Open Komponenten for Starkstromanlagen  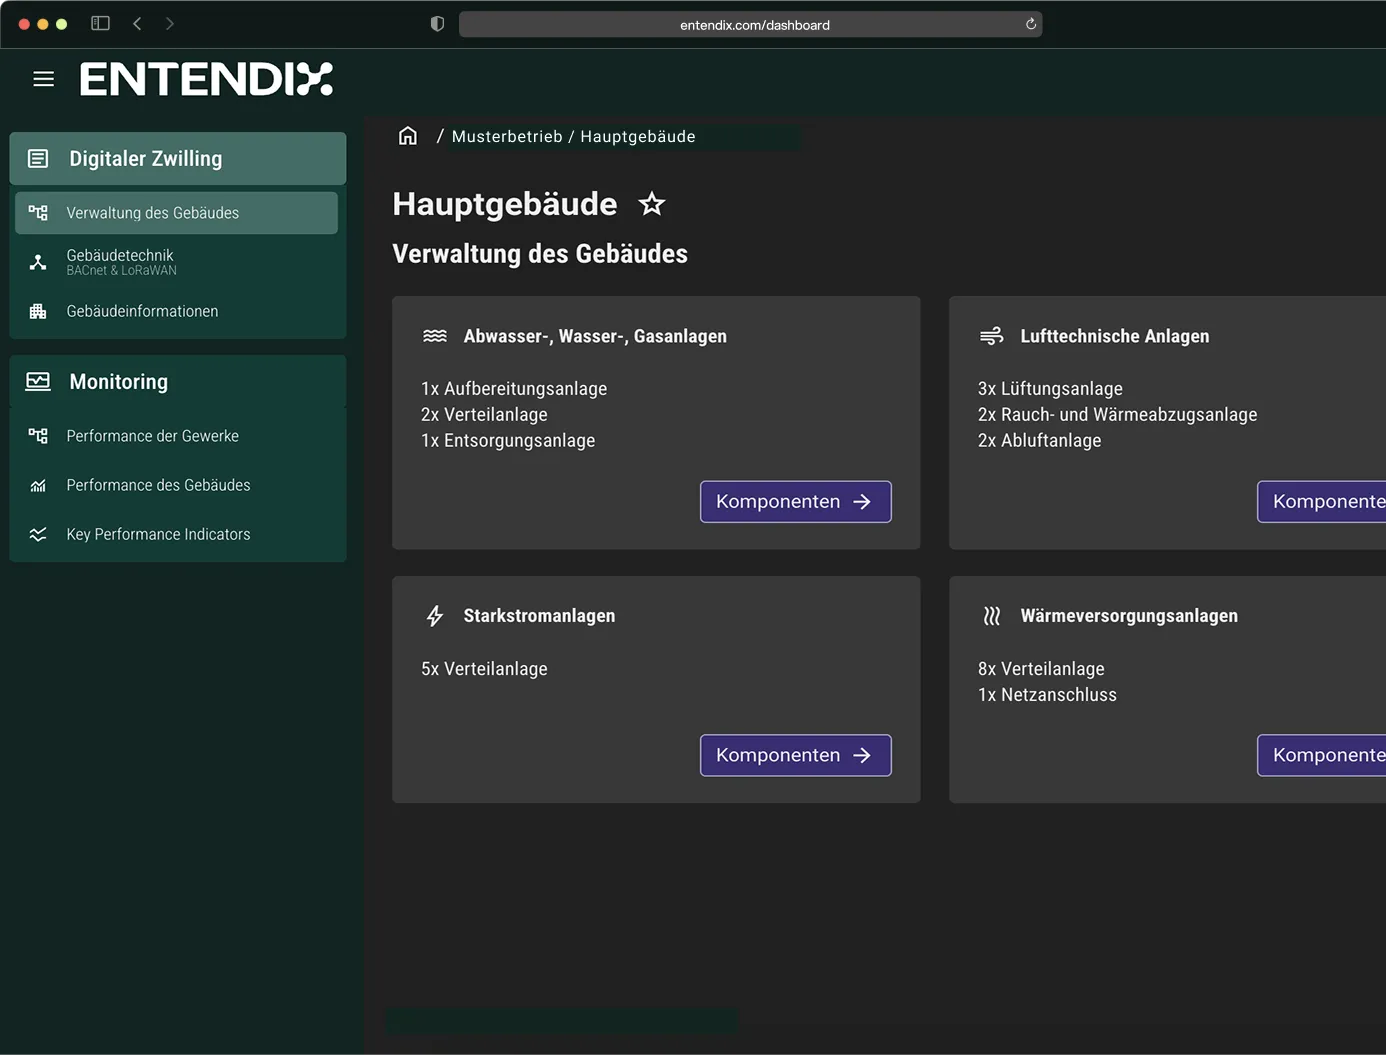796,755
